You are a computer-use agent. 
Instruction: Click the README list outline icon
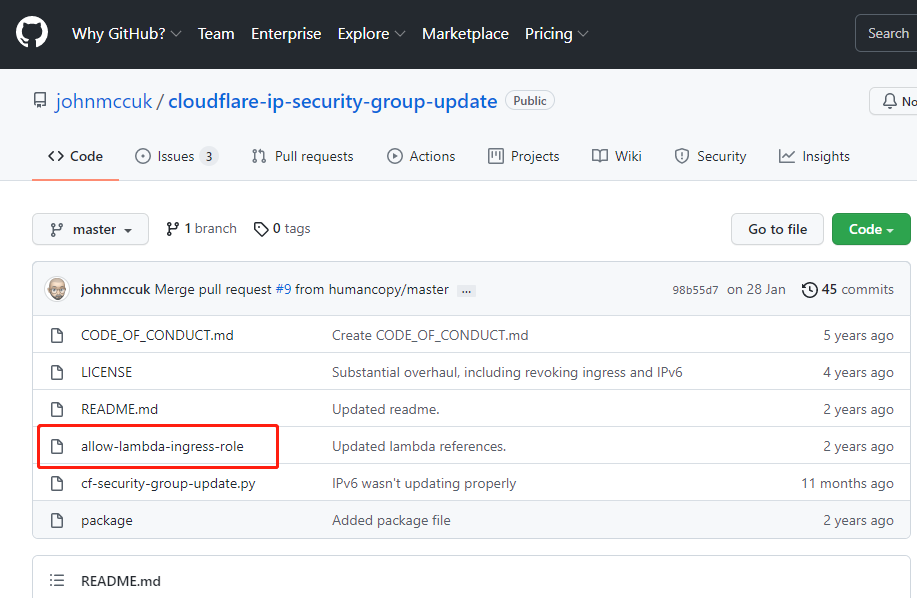pyautogui.click(x=57, y=581)
